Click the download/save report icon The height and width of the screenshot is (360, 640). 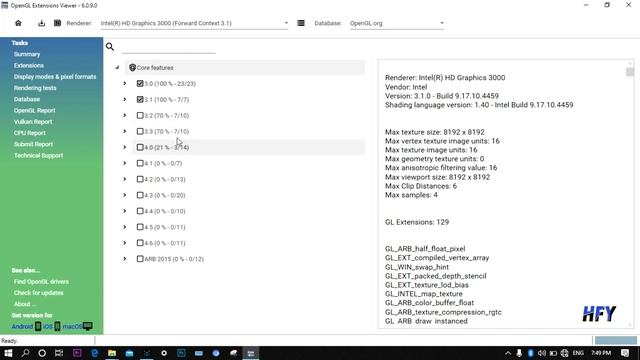pyautogui.click(x=42, y=23)
